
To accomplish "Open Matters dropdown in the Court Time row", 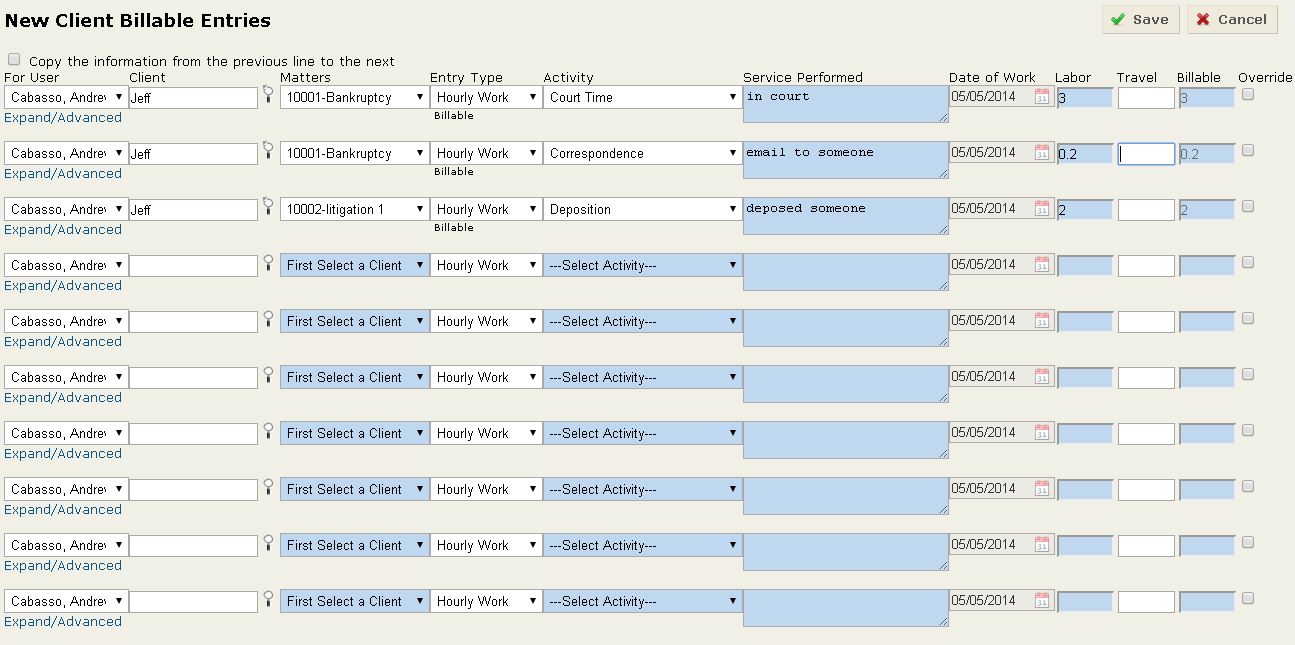I will click(x=354, y=97).
